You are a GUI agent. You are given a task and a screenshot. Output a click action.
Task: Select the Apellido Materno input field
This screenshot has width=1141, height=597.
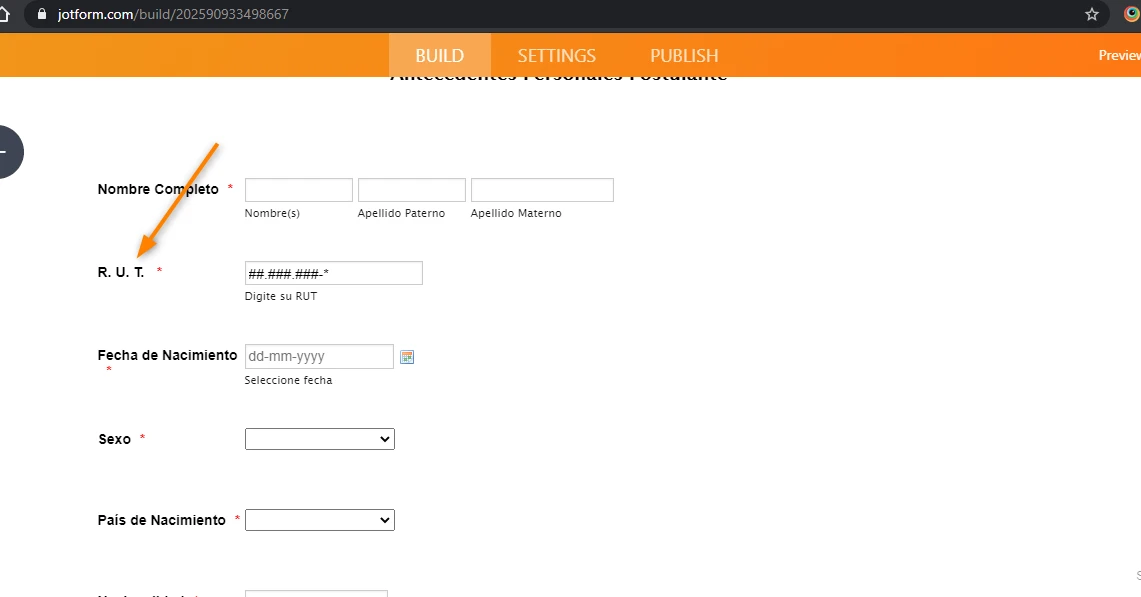[541, 190]
